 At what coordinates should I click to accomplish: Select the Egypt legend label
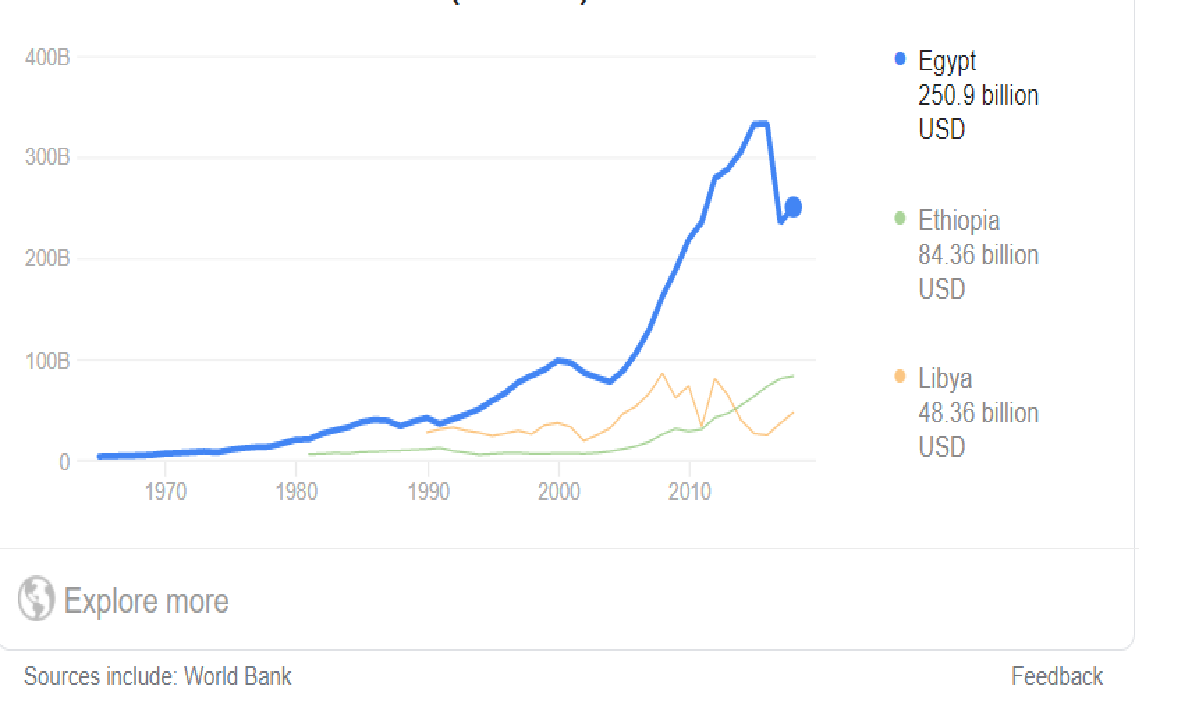point(946,61)
